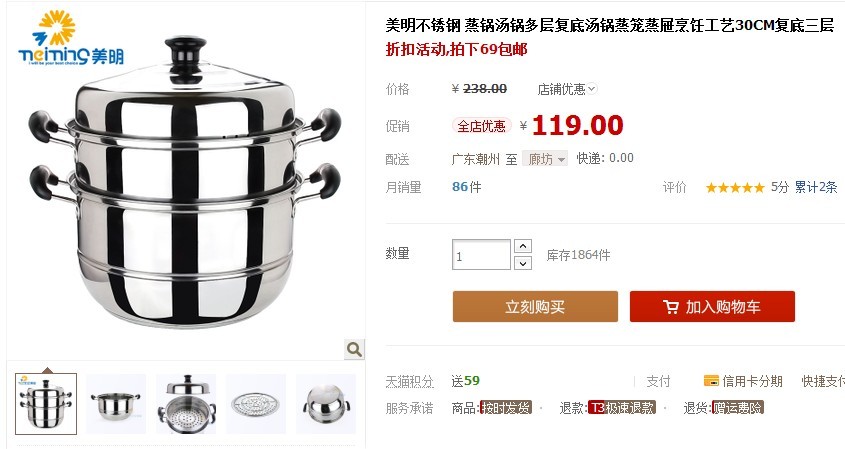Click the 加入购物车 add to cart button
Screen dimensions: 845x449
point(712,307)
